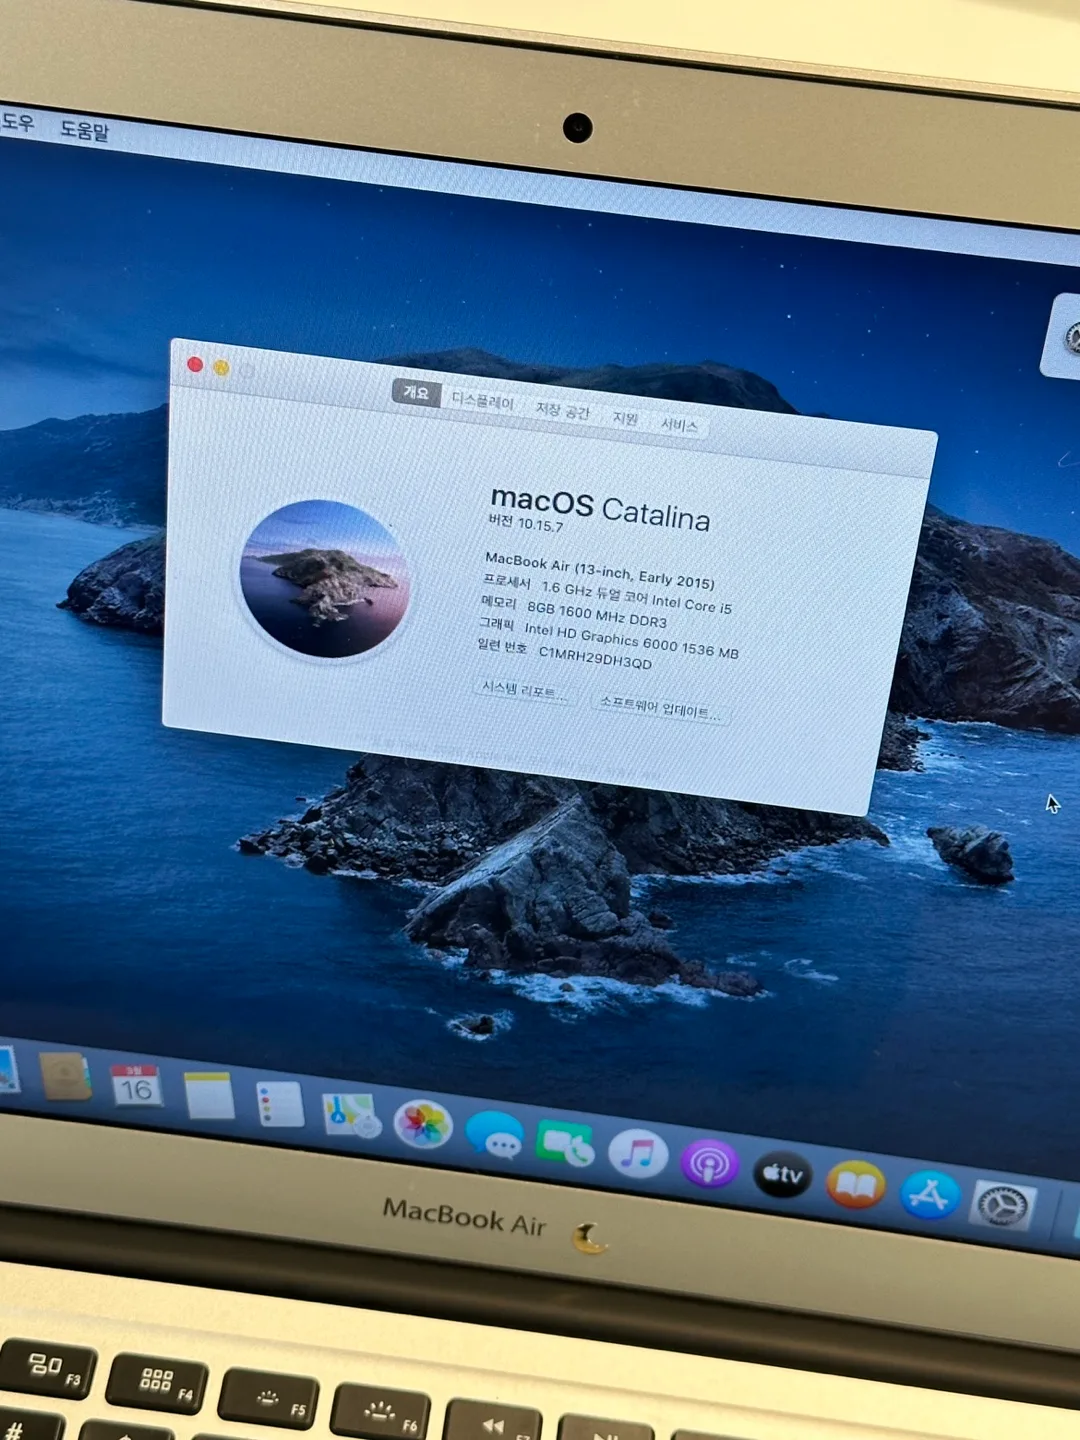Launch the App Store from the Dock
Screen dimensions: 1080x1440
click(930, 1196)
